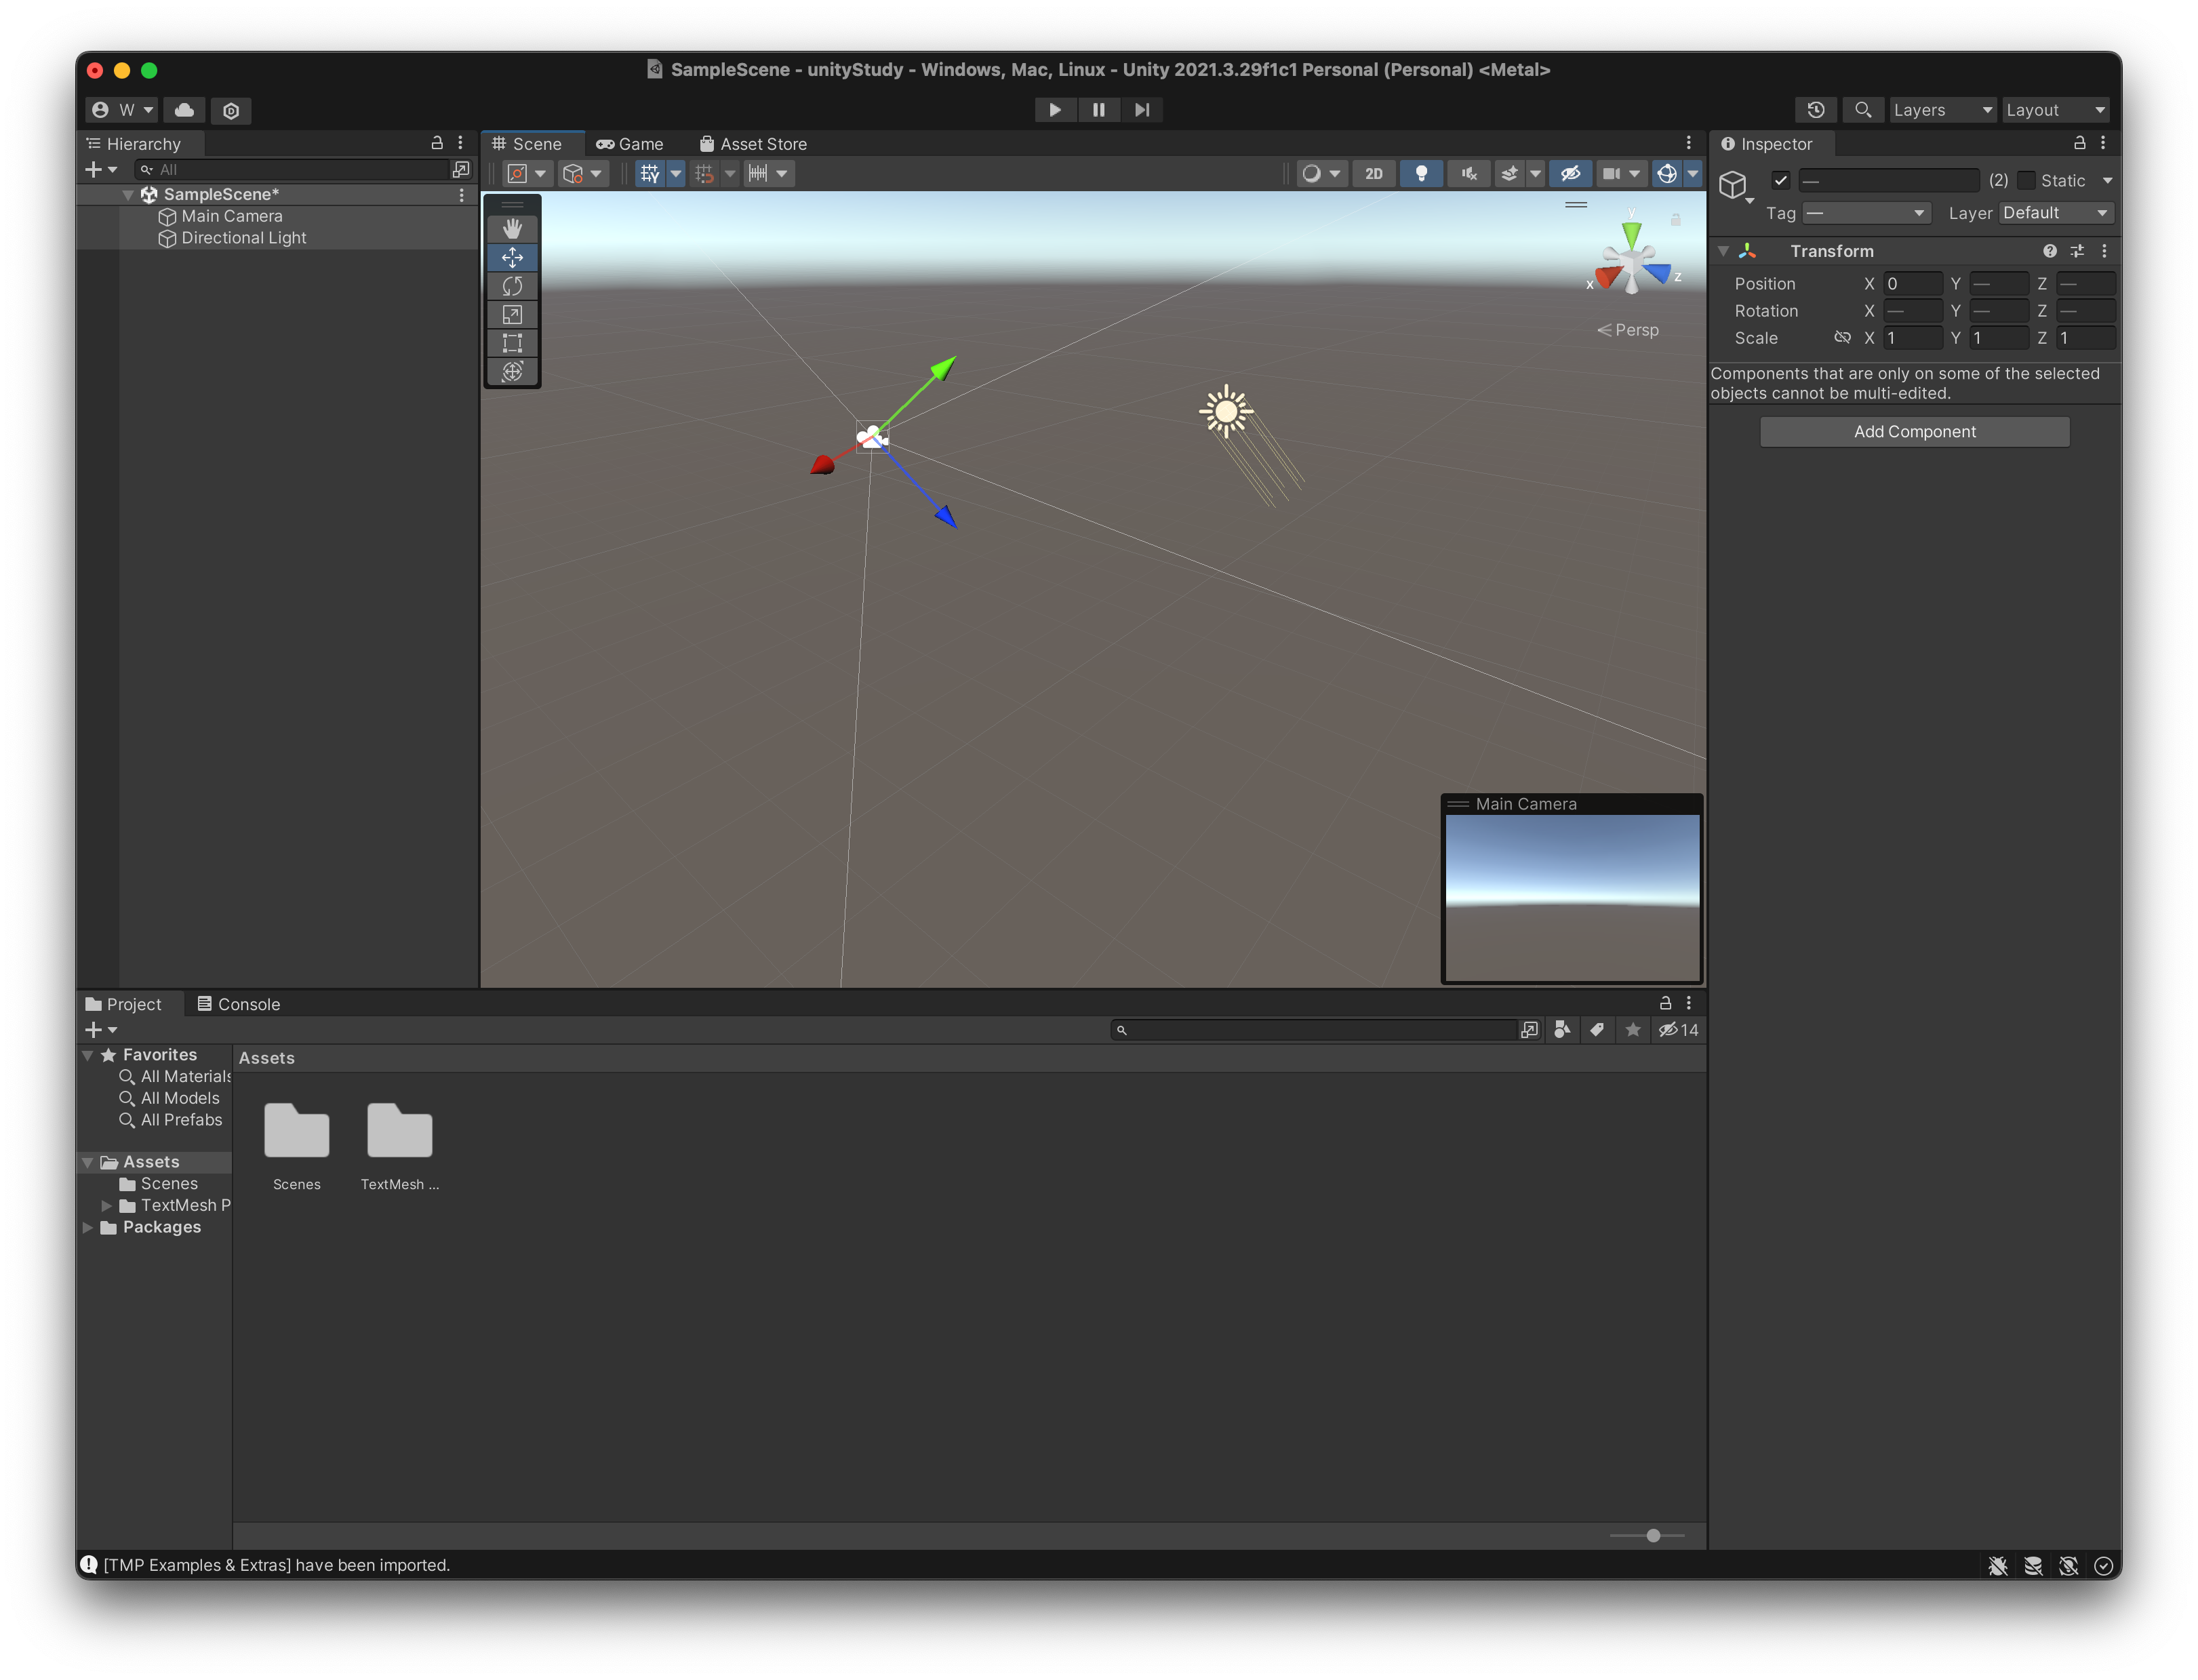Toggle hidden packages visibility count 14

click(1678, 1030)
